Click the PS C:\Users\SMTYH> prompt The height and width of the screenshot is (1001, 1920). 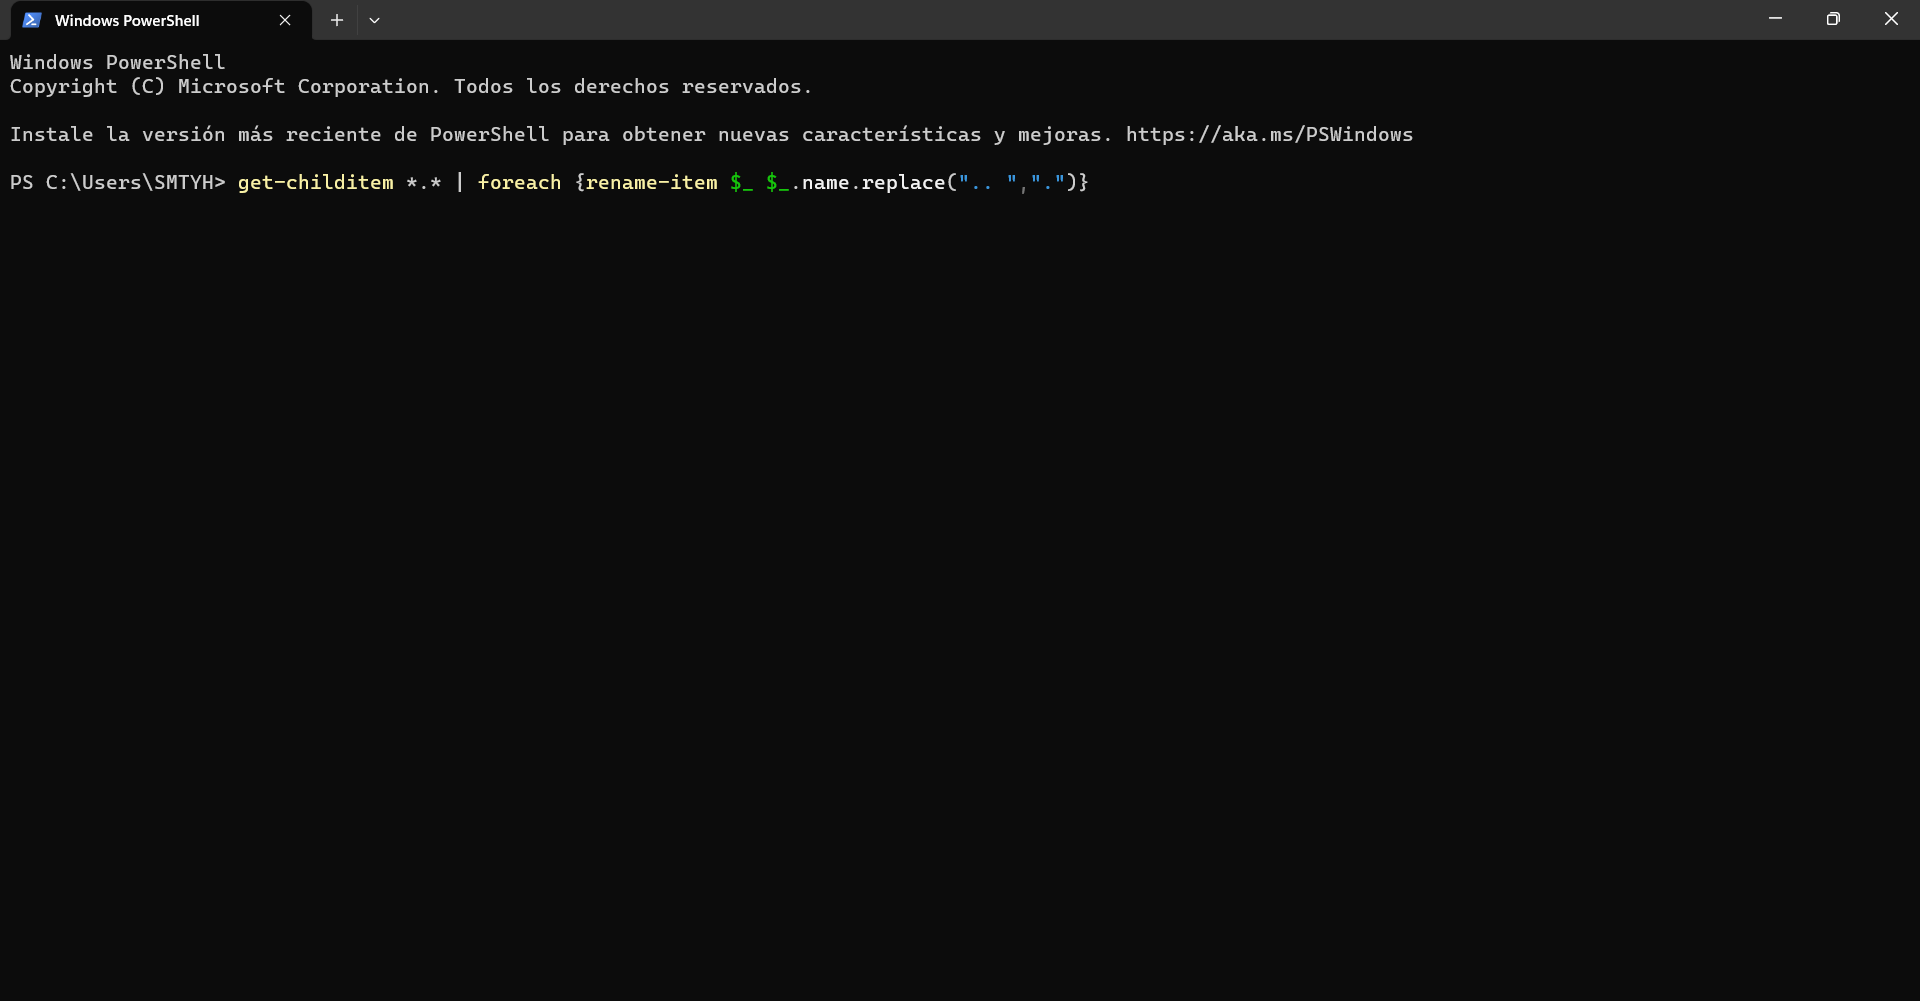[117, 183]
